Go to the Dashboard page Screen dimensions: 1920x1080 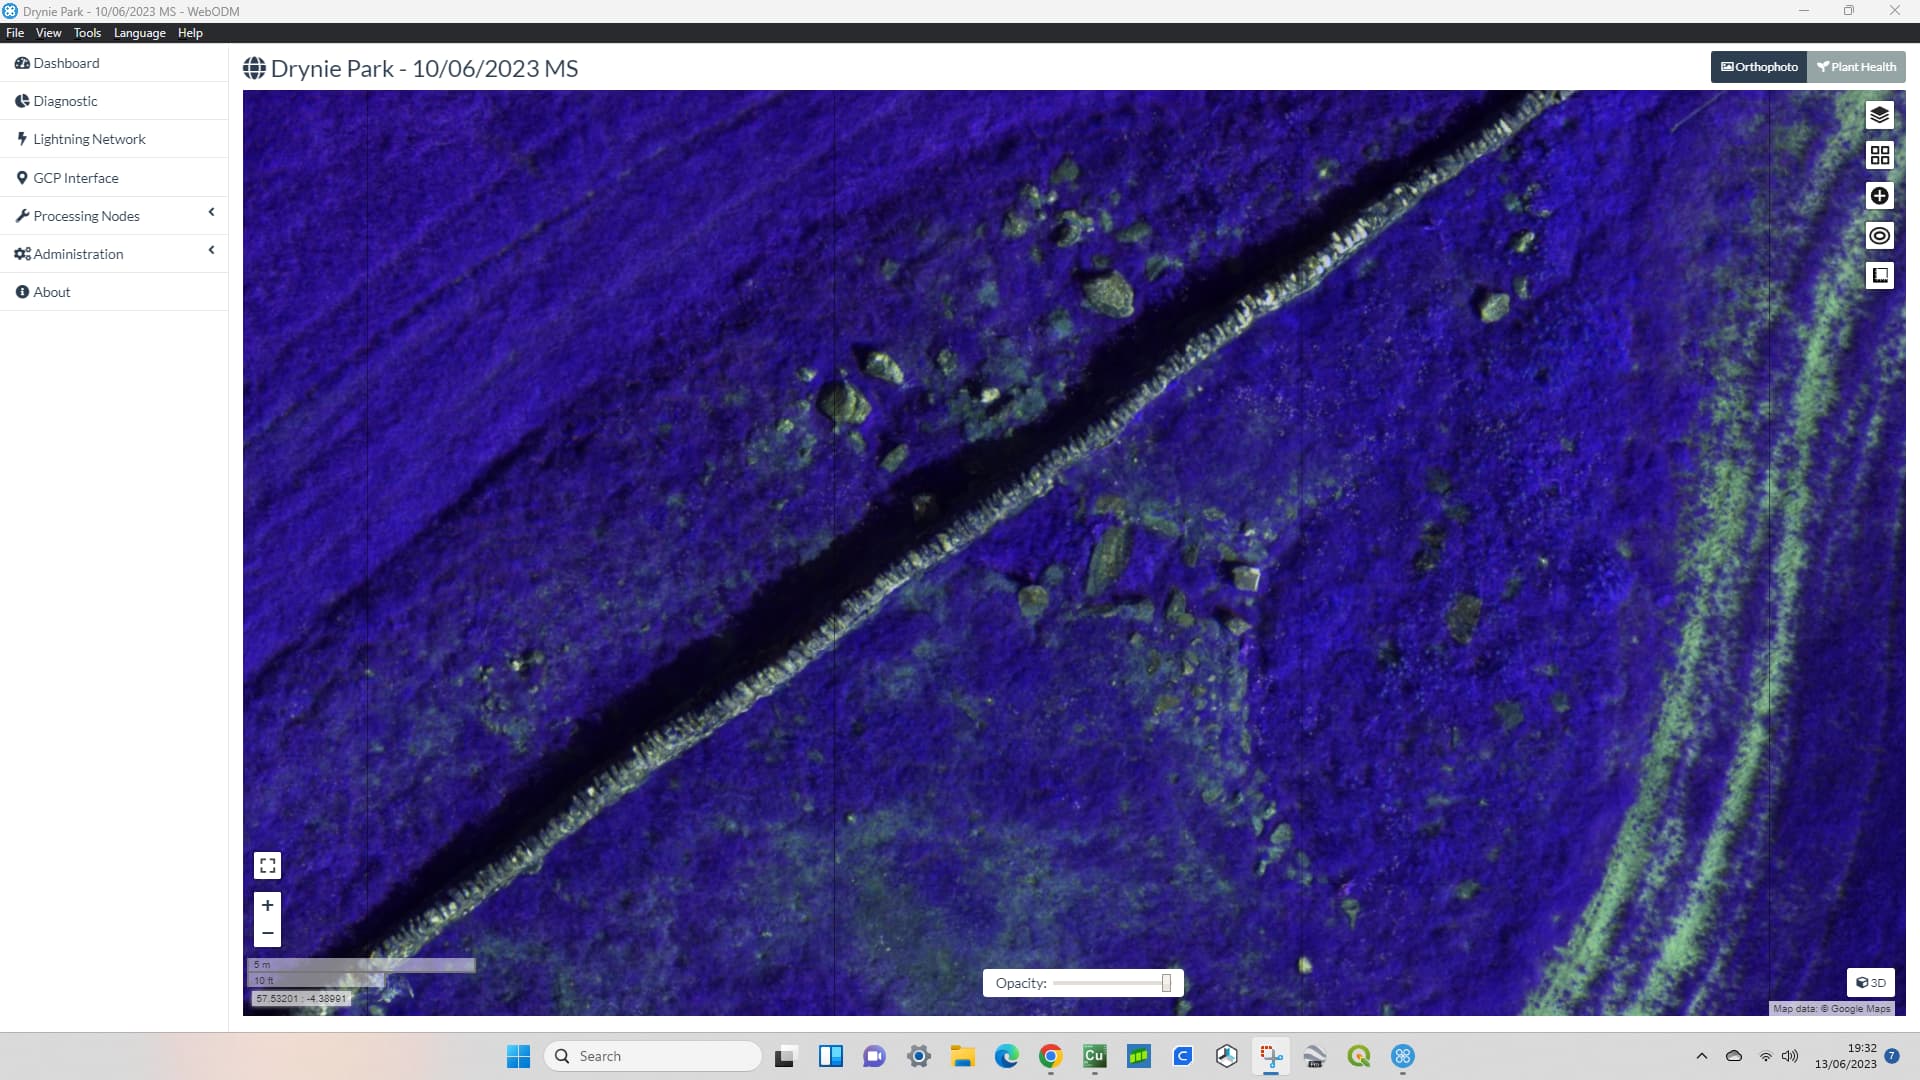66,63
